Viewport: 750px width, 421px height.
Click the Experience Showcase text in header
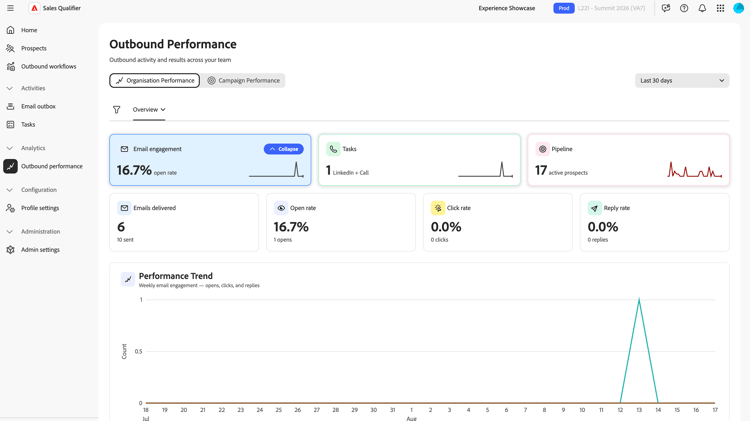(507, 8)
